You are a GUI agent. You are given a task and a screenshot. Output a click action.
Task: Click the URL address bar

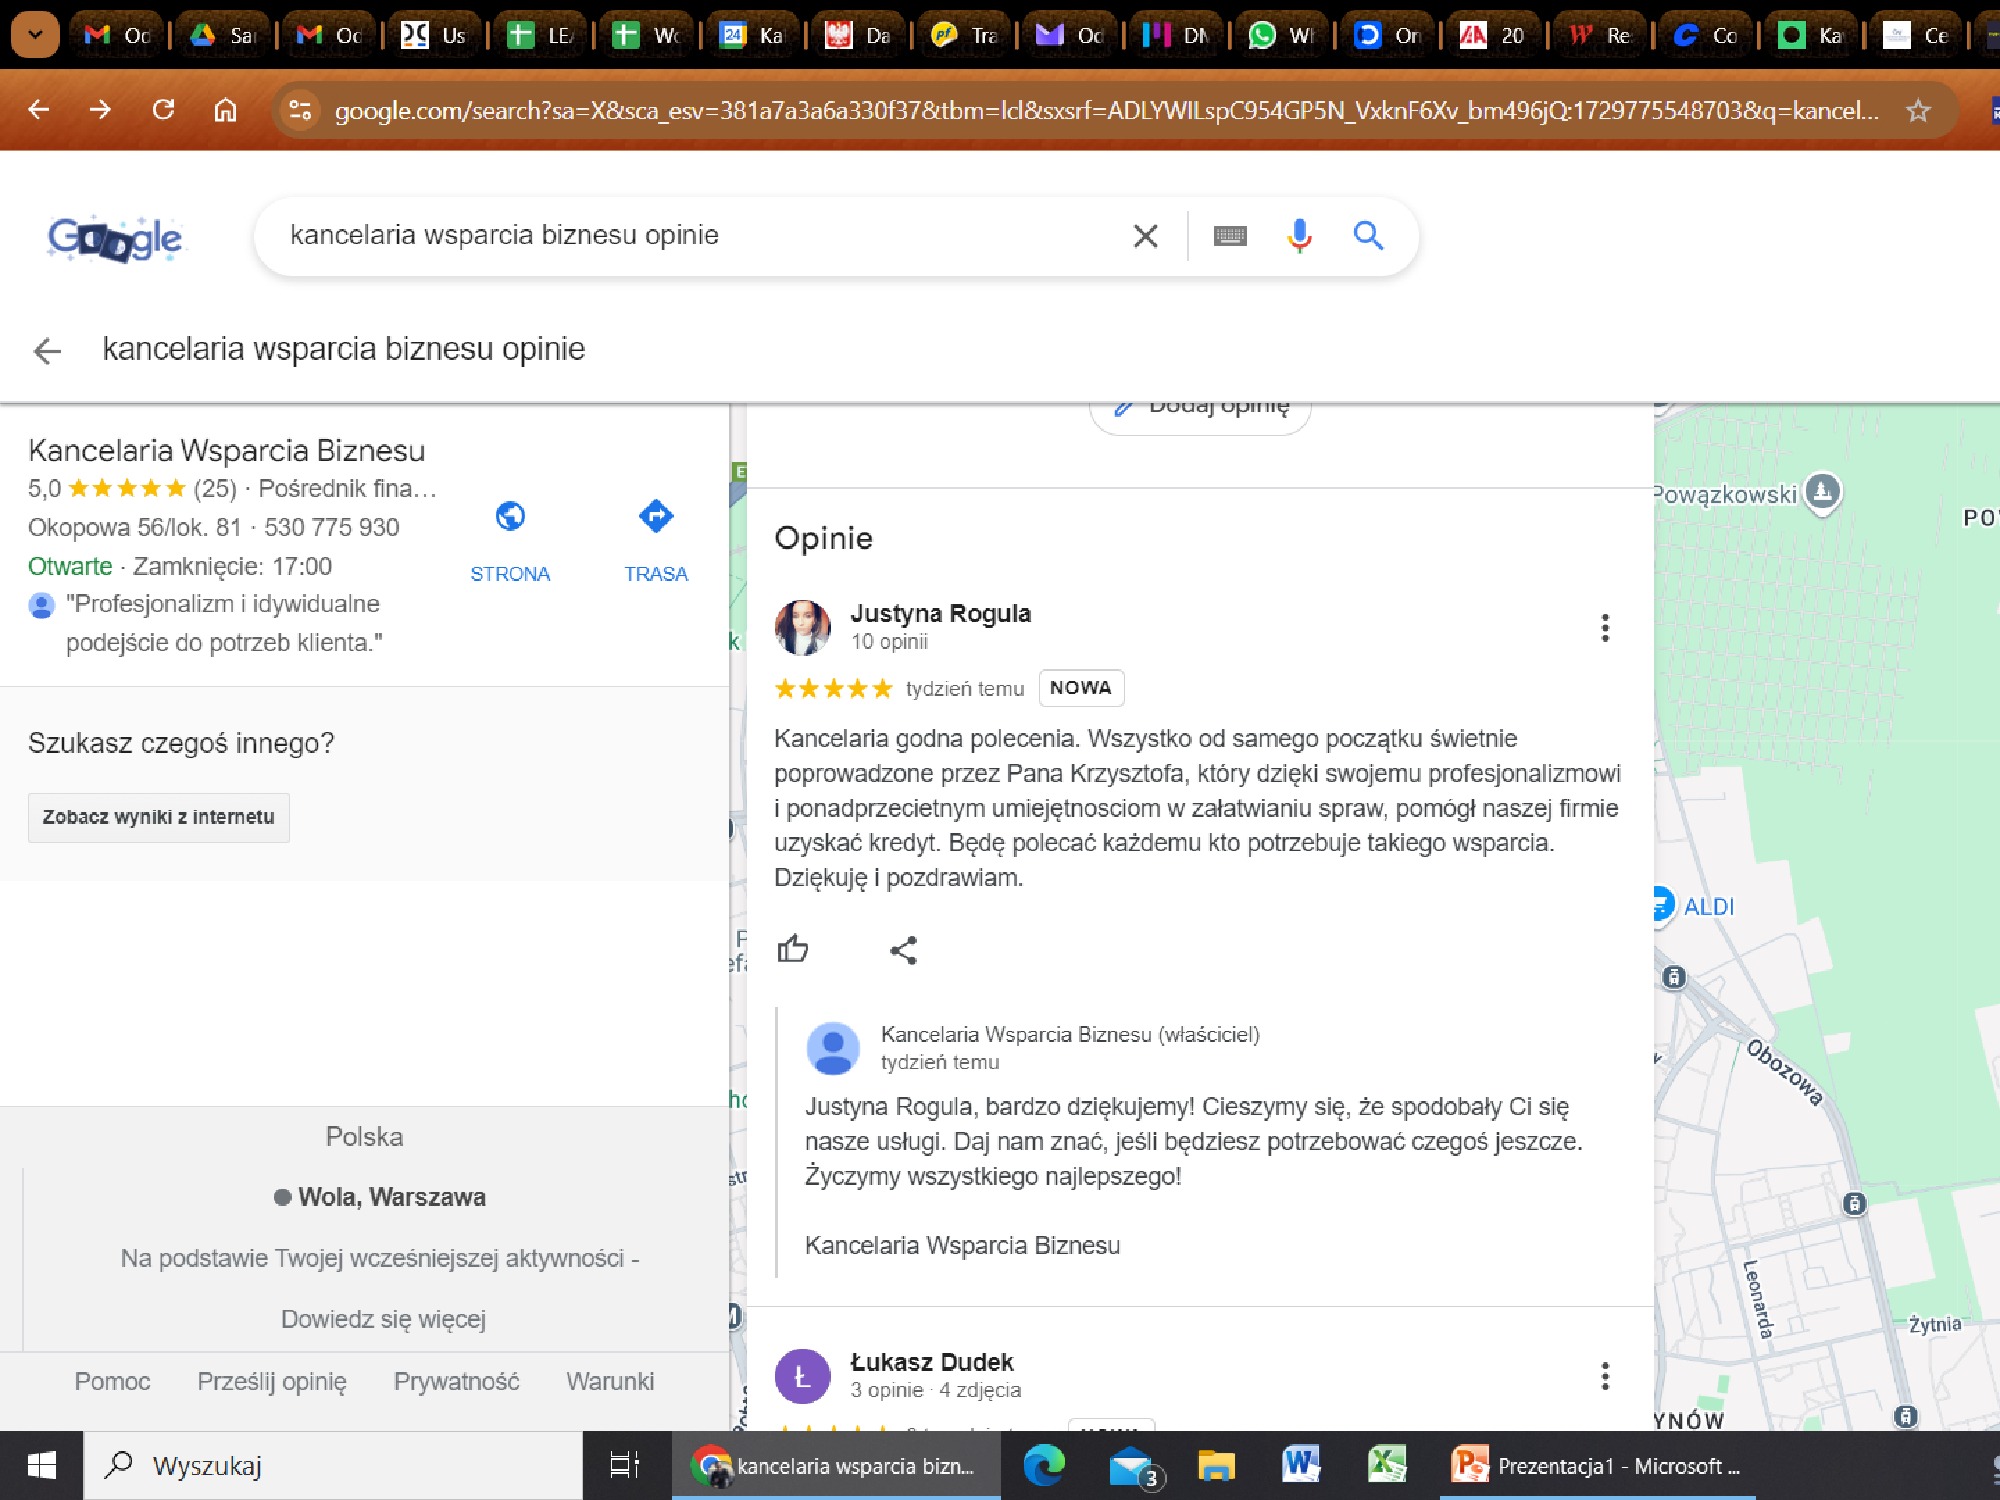coord(700,109)
